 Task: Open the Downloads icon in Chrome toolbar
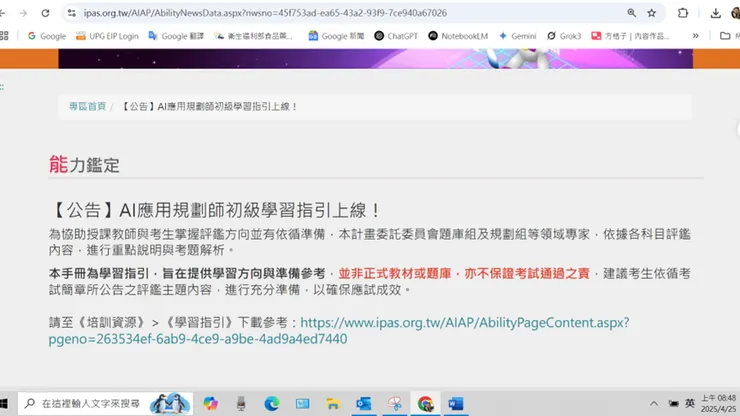click(715, 13)
